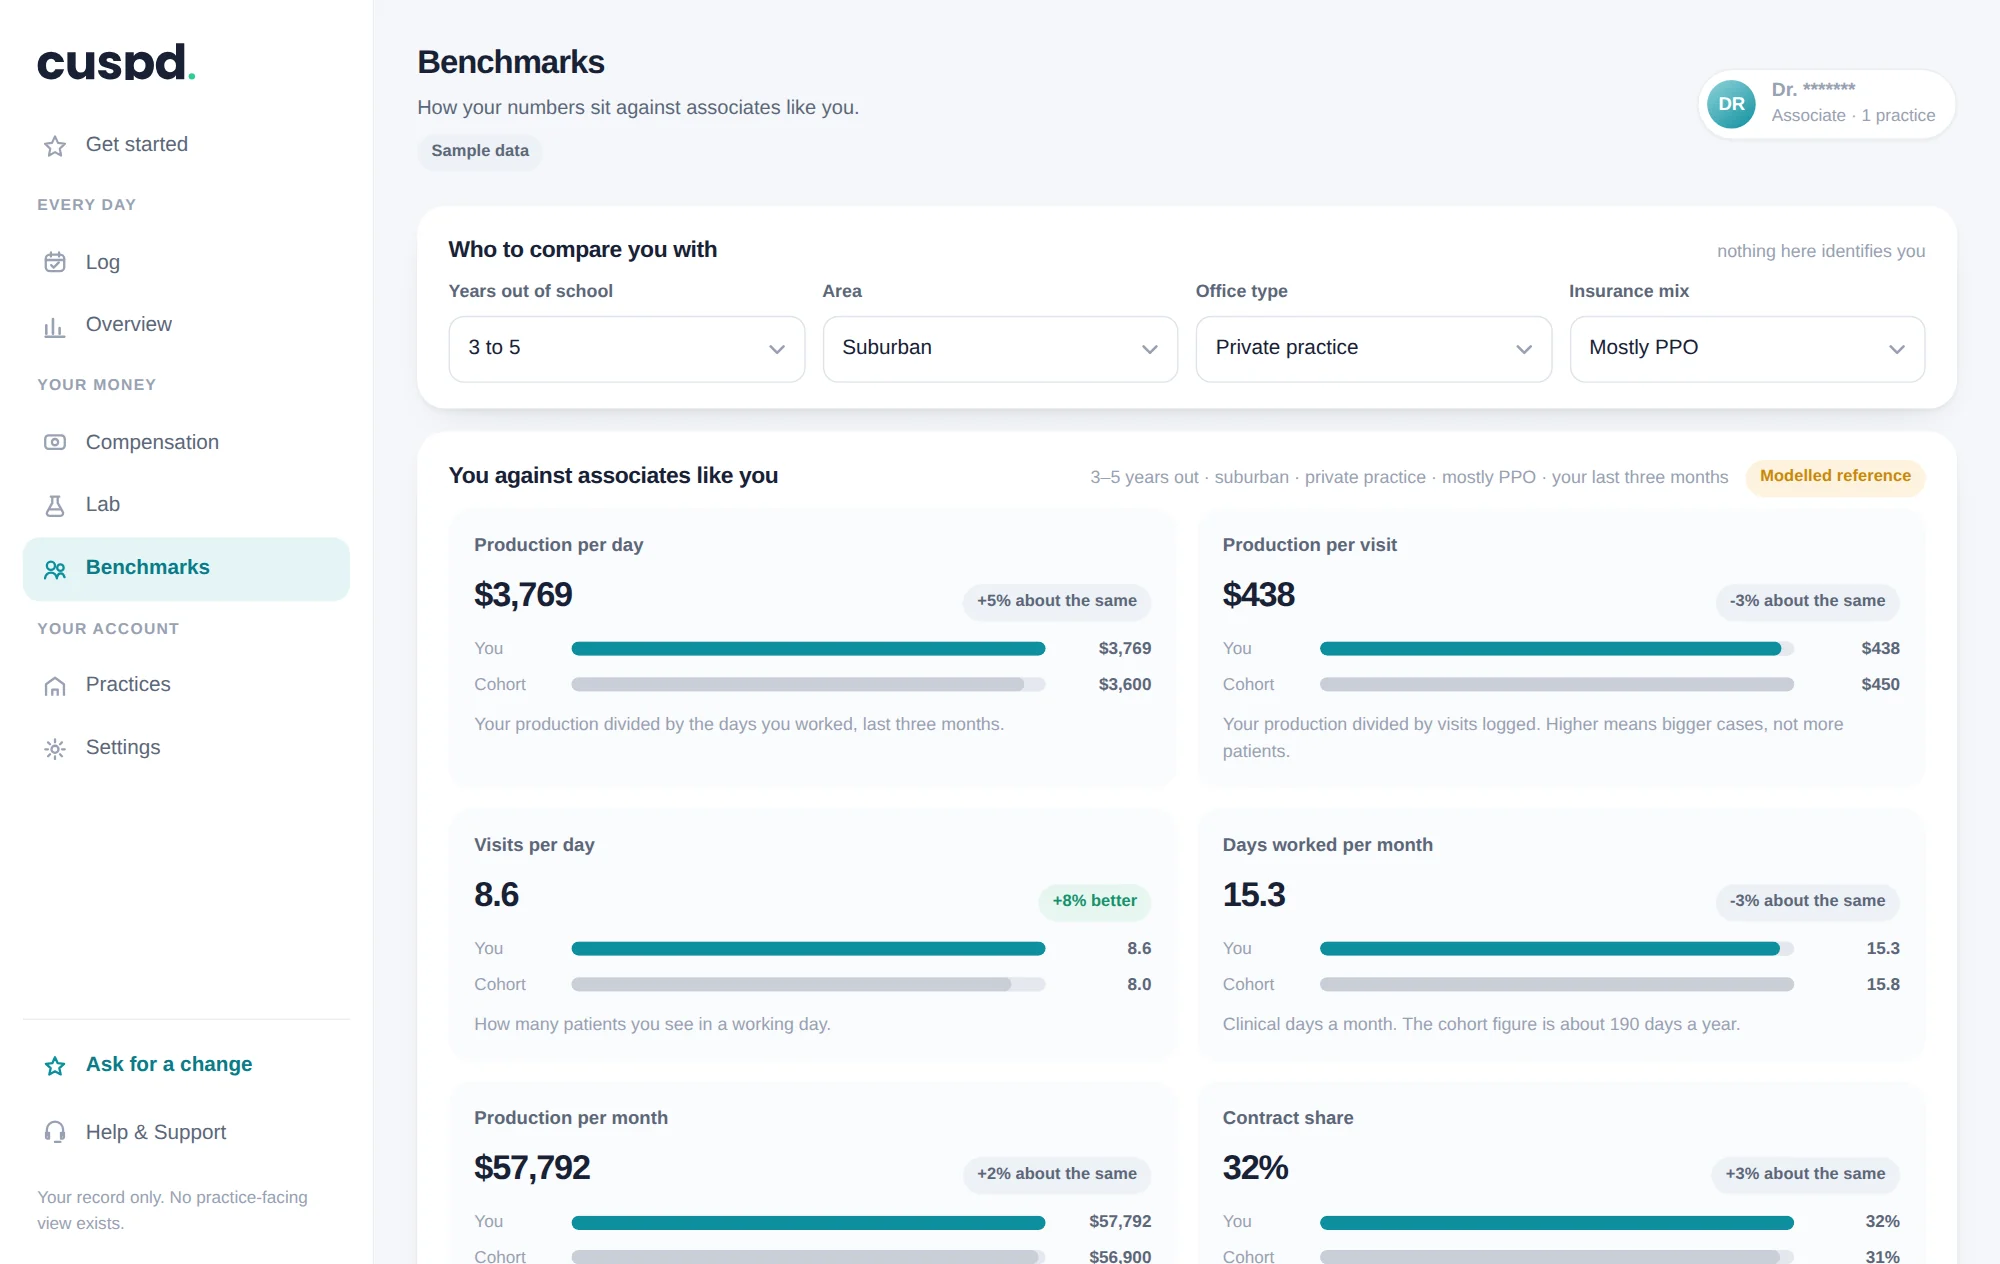Click the Sample data badge
The height and width of the screenshot is (1264, 2000).
coord(480,151)
